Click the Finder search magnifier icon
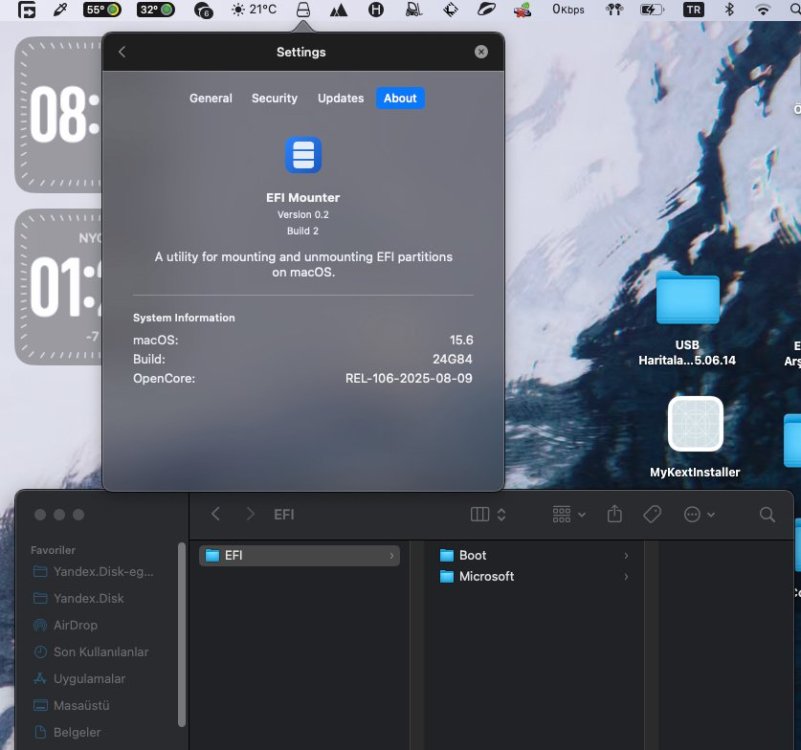 767,514
